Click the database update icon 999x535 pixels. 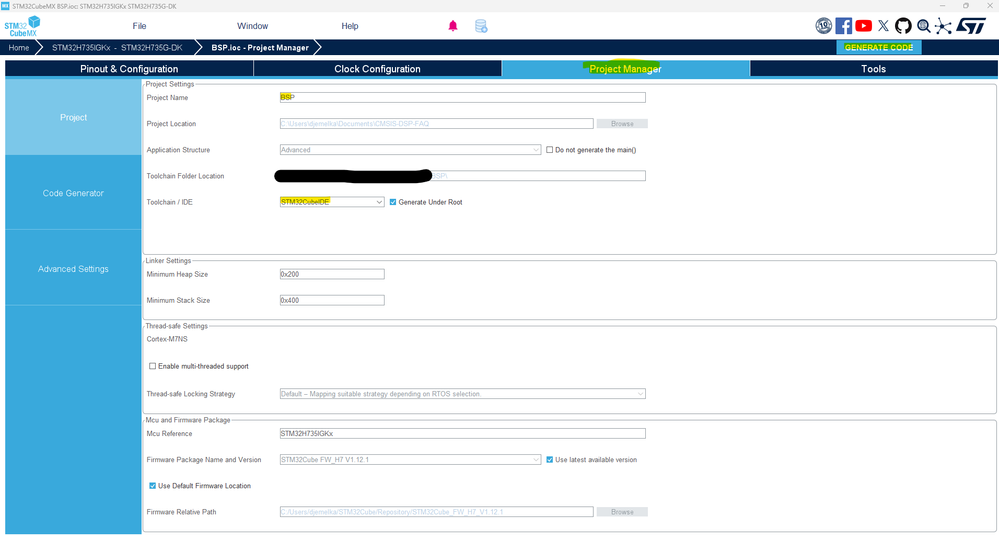(481, 26)
